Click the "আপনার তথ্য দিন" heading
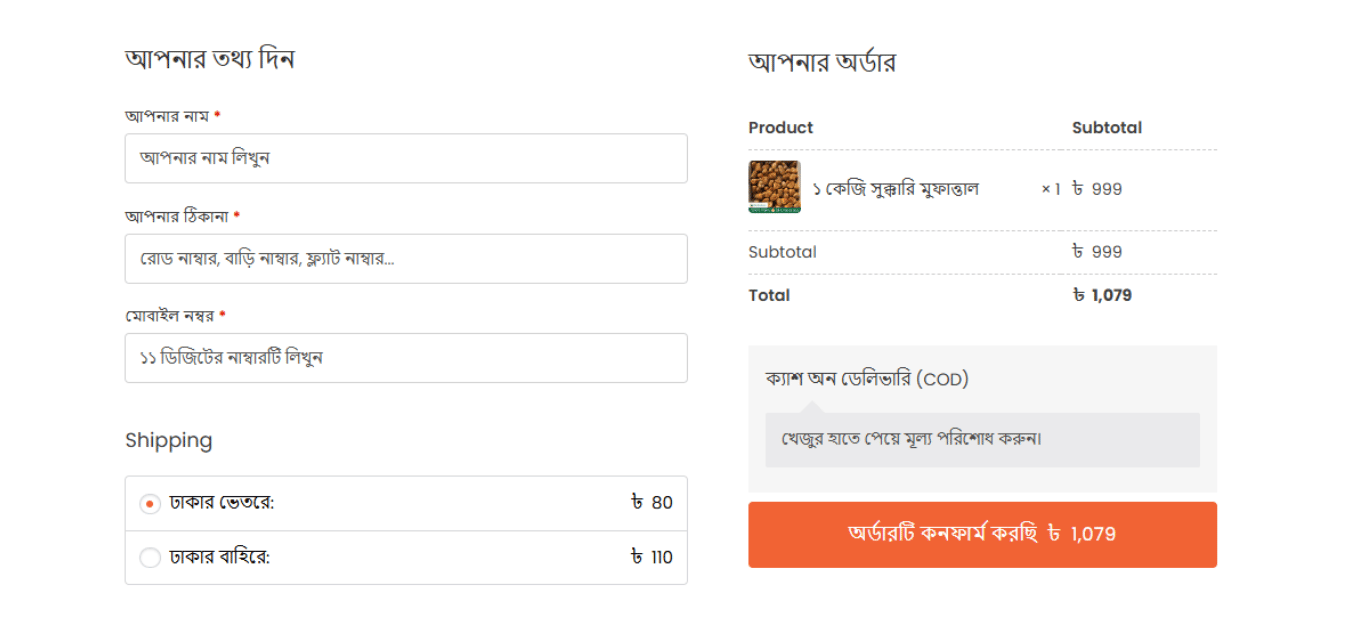This screenshot has height=639, width=1350. point(210,59)
